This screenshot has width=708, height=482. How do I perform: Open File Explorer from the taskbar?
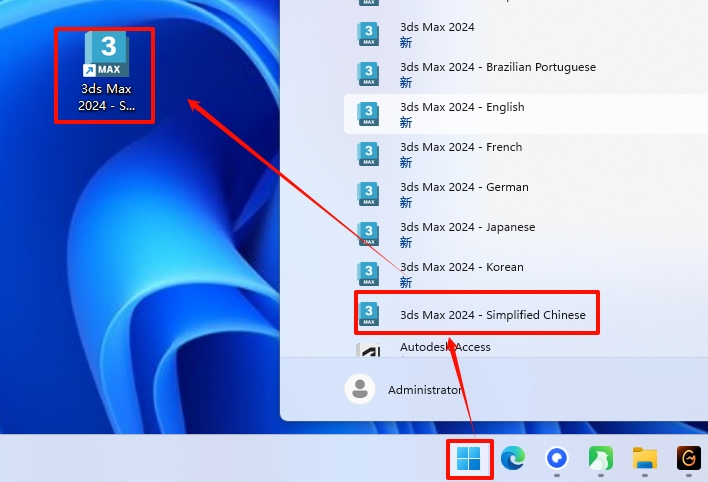[645, 459]
